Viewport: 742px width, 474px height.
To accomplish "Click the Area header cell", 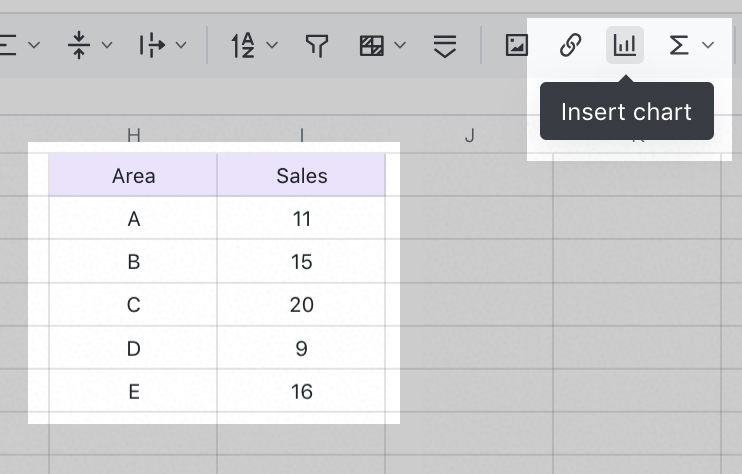I will click(133, 176).
